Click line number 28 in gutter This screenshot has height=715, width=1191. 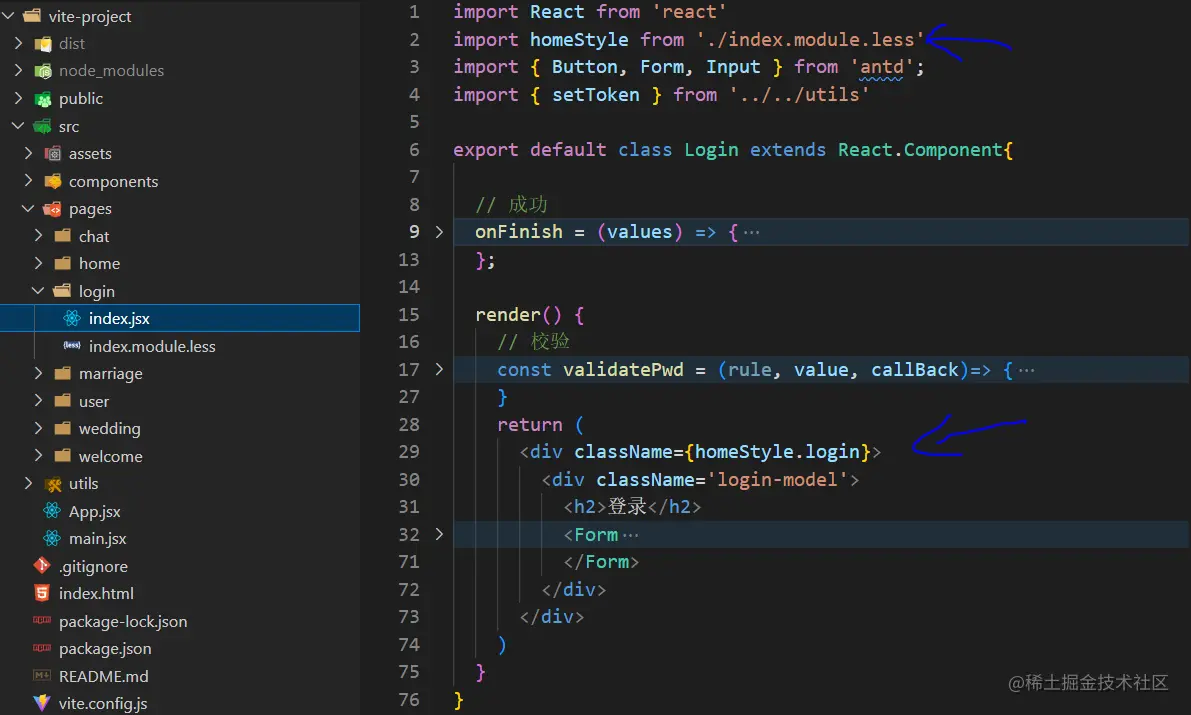point(409,425)
